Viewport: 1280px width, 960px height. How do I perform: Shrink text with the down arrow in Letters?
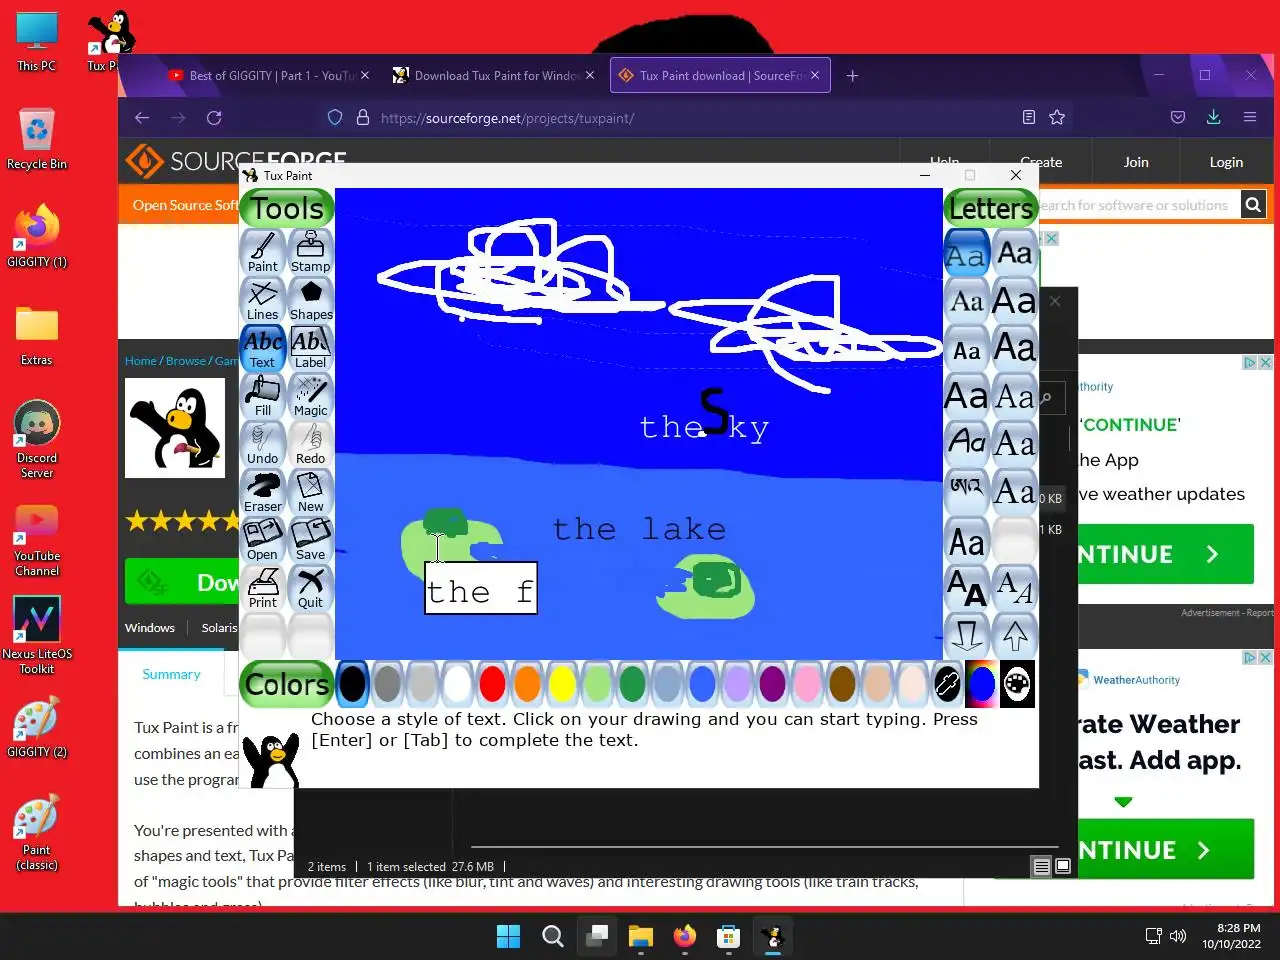[967, 636]
